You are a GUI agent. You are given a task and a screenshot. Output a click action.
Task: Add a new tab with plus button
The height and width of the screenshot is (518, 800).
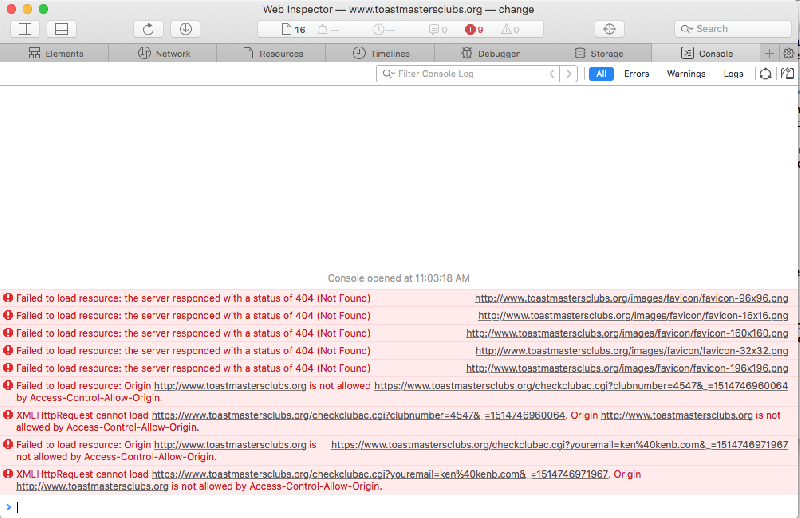[769, 53]
